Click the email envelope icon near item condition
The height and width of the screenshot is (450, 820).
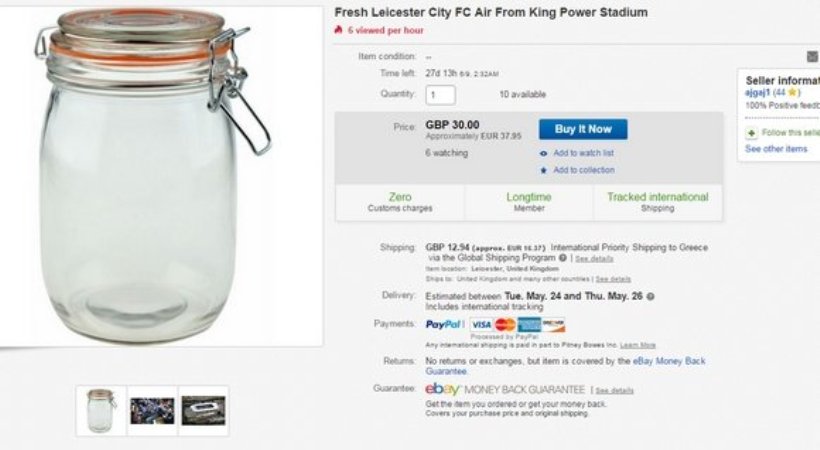click(x=813, y=57)
